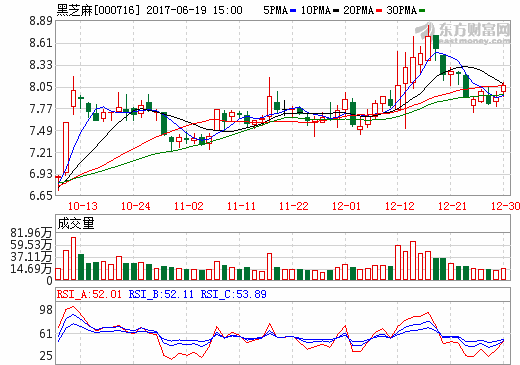Click date axis label 11-02

point(188,206)
